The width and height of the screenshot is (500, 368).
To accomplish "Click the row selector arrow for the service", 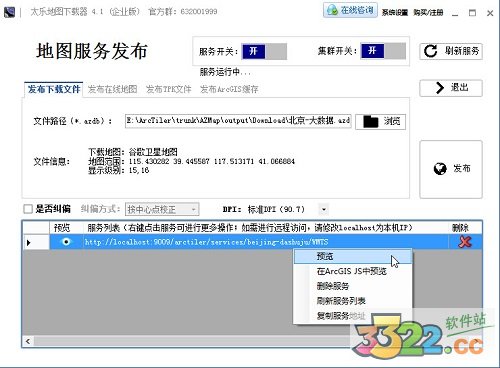I will 28,242.
